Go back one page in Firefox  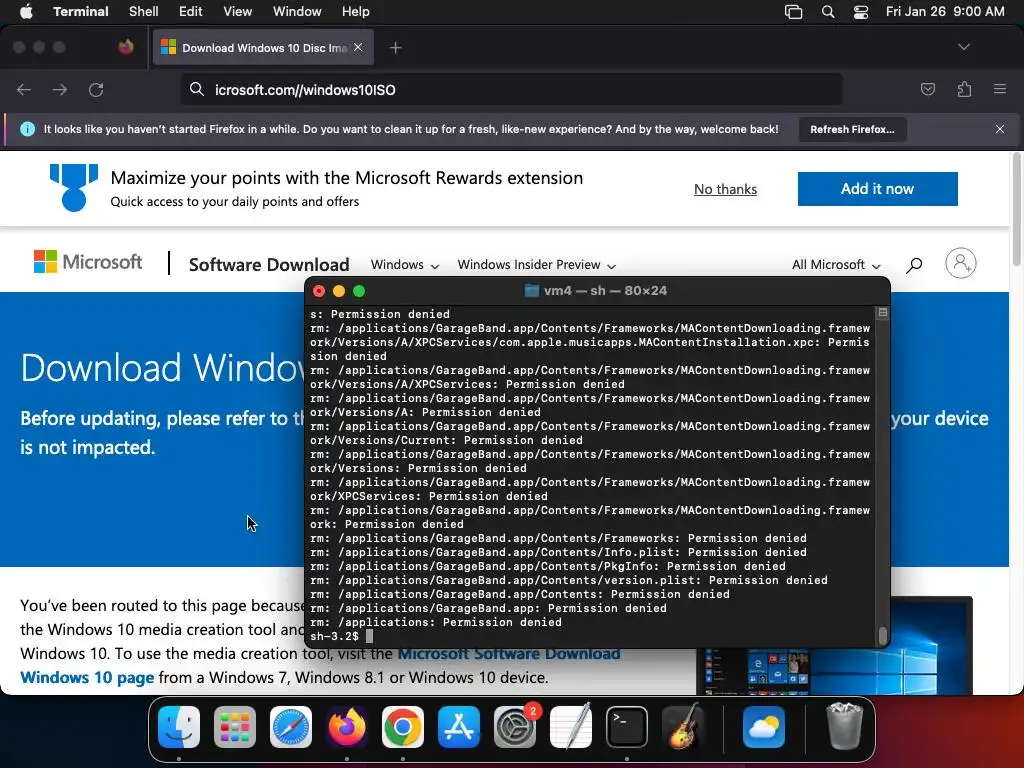click(24, 89)
